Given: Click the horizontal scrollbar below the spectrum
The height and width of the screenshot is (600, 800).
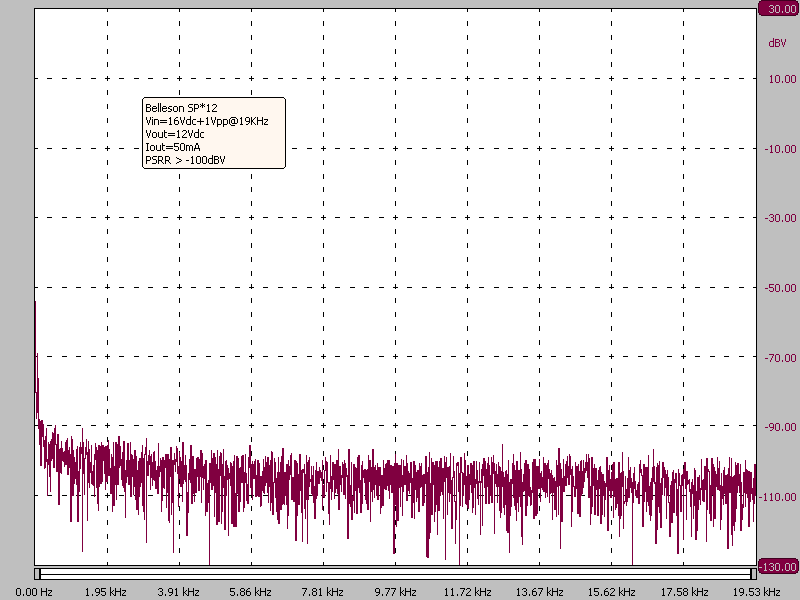Looking at the screenshot, I should [x=395, y=573].
